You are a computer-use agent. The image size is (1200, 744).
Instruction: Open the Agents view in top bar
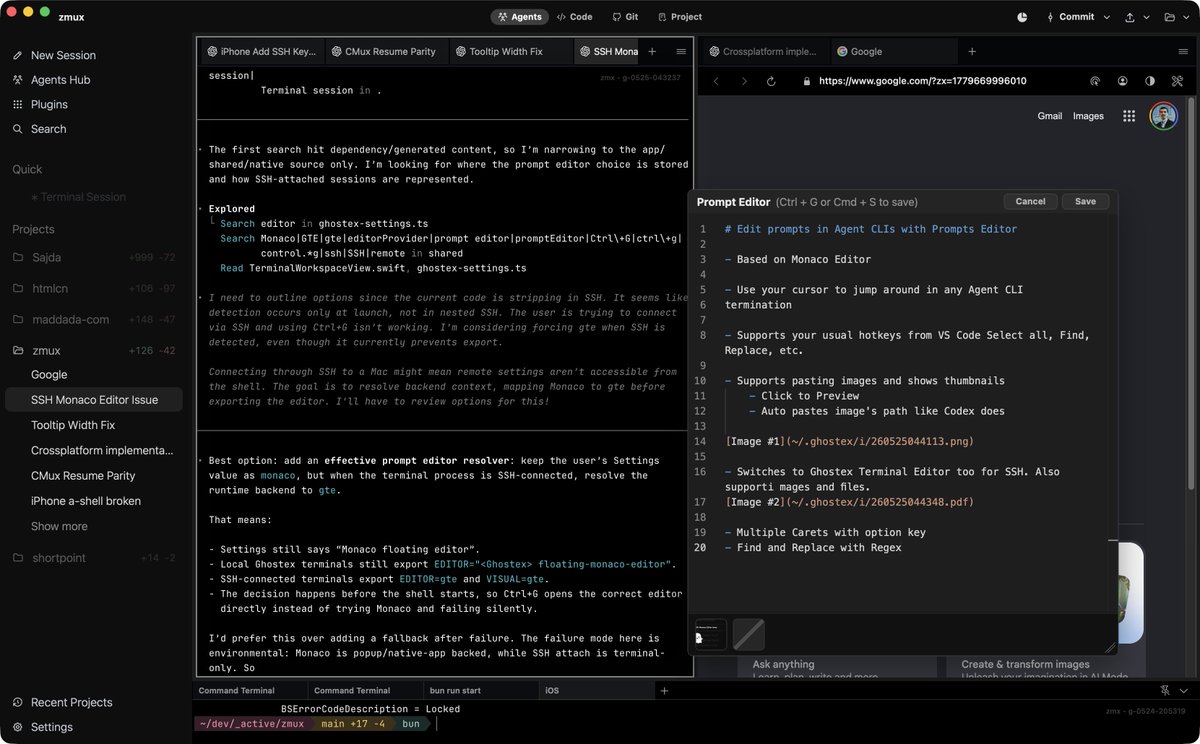(x=518, y=17)
